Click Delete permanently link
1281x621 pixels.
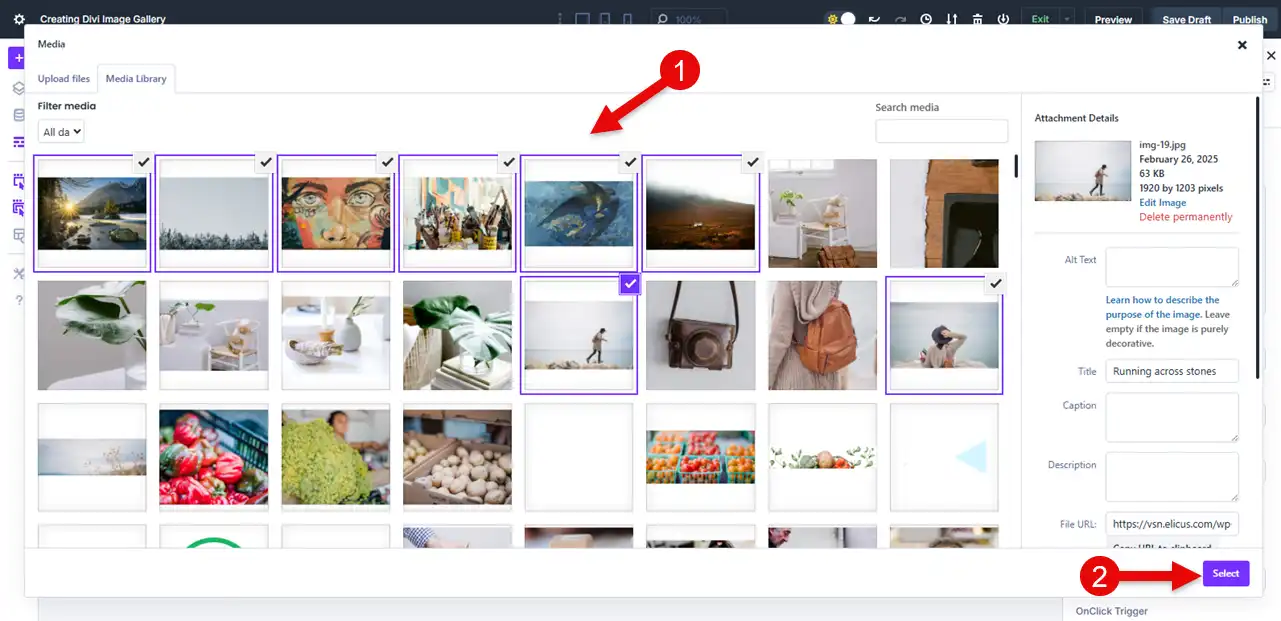coord(1185,217)
